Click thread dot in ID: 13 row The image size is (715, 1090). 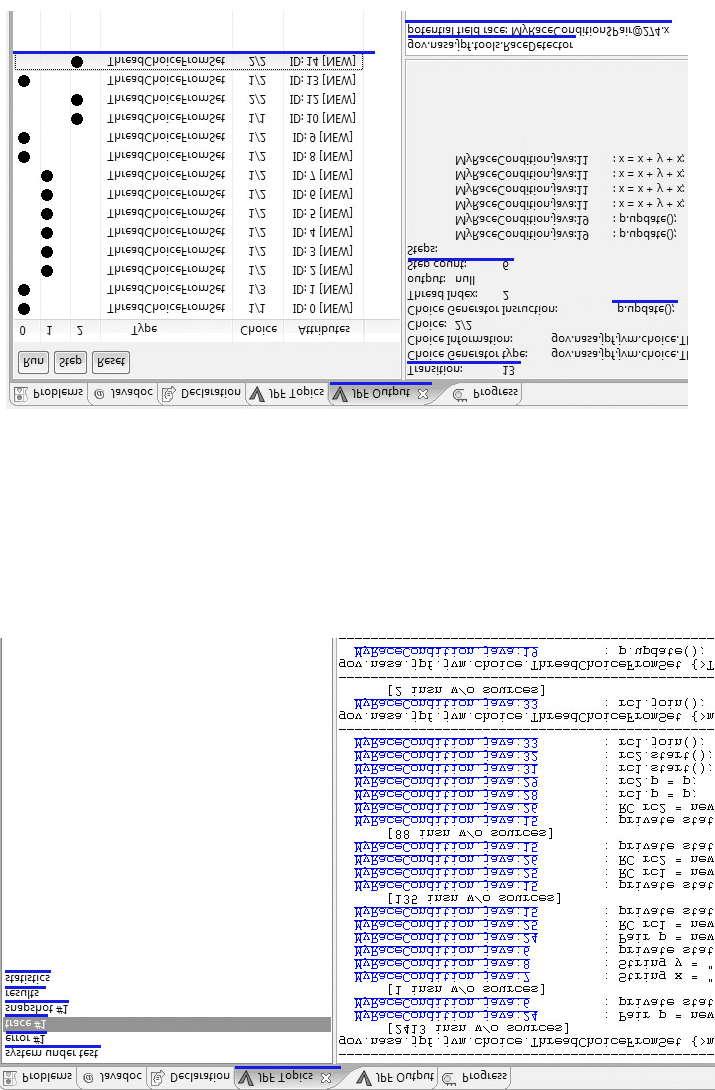pyautogui.click(x=24, y=81)
